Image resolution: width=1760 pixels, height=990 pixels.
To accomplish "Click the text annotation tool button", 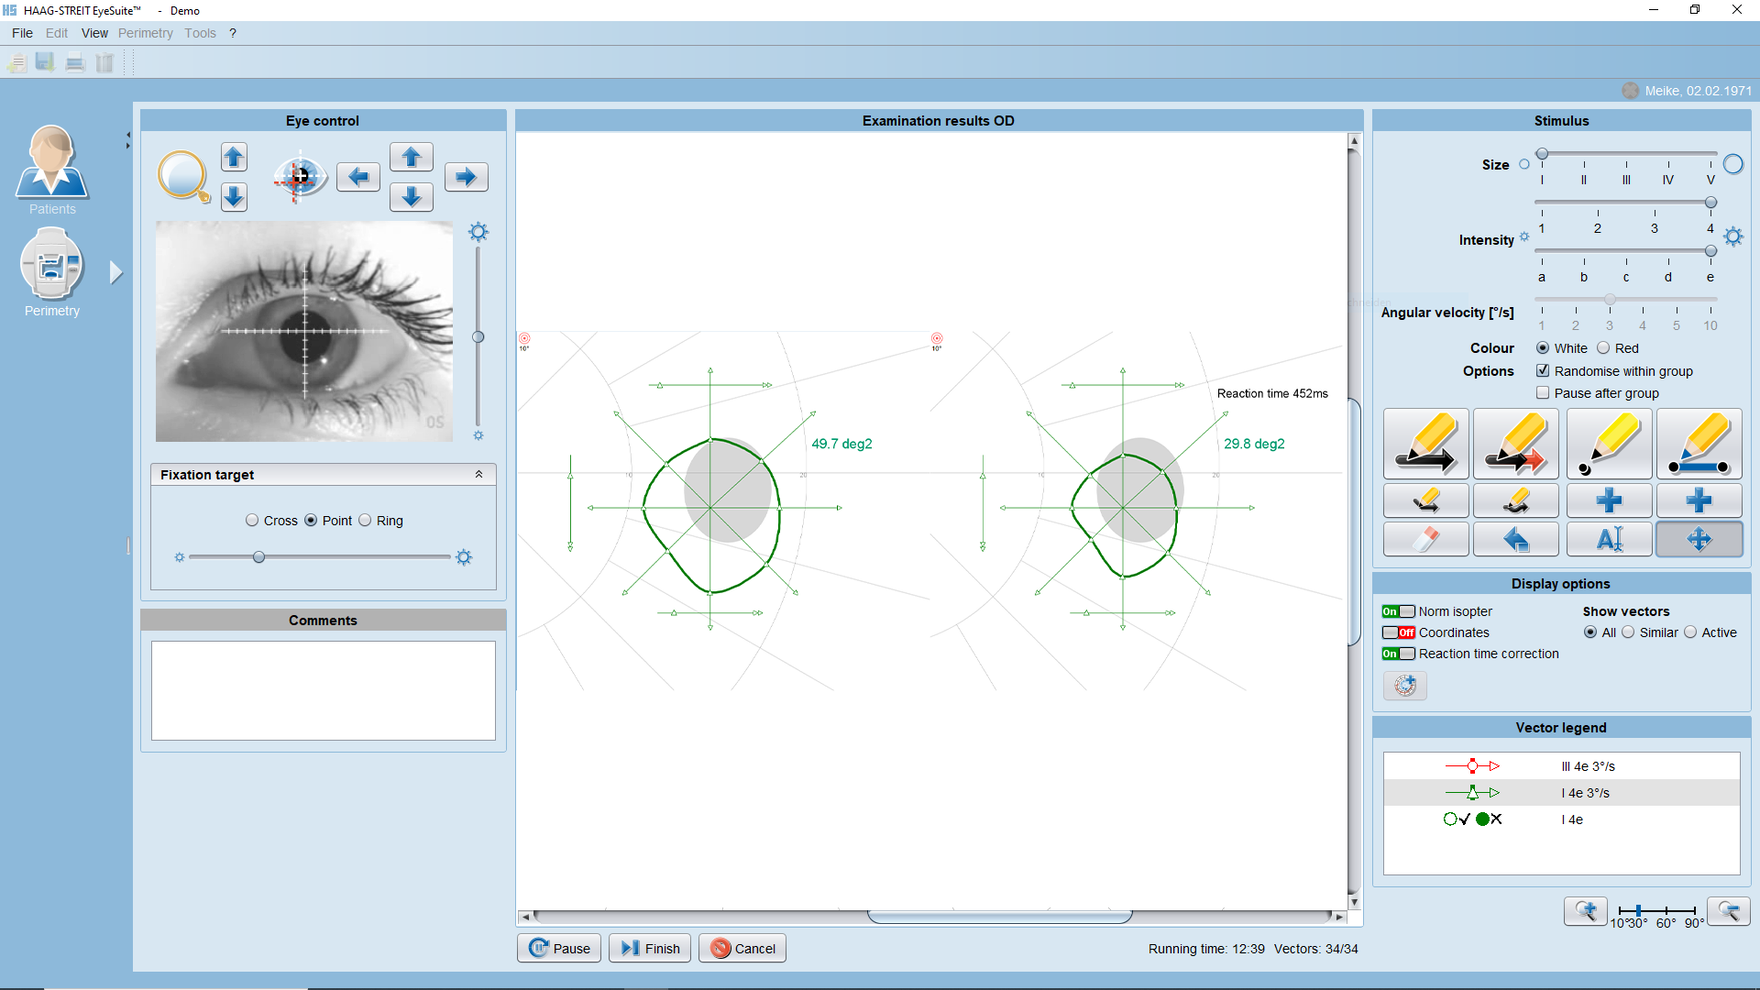I will (x=1608, y=540).
